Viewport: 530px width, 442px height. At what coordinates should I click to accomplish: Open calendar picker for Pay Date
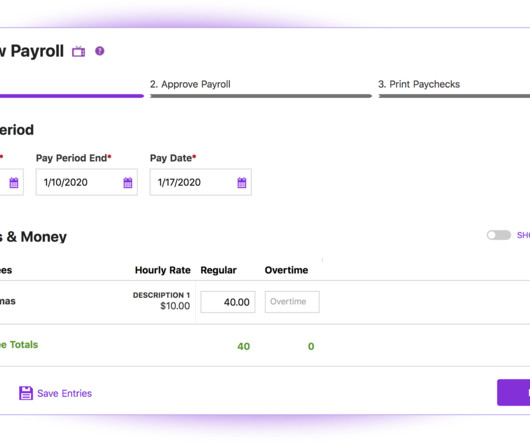(x=242, y=182)
